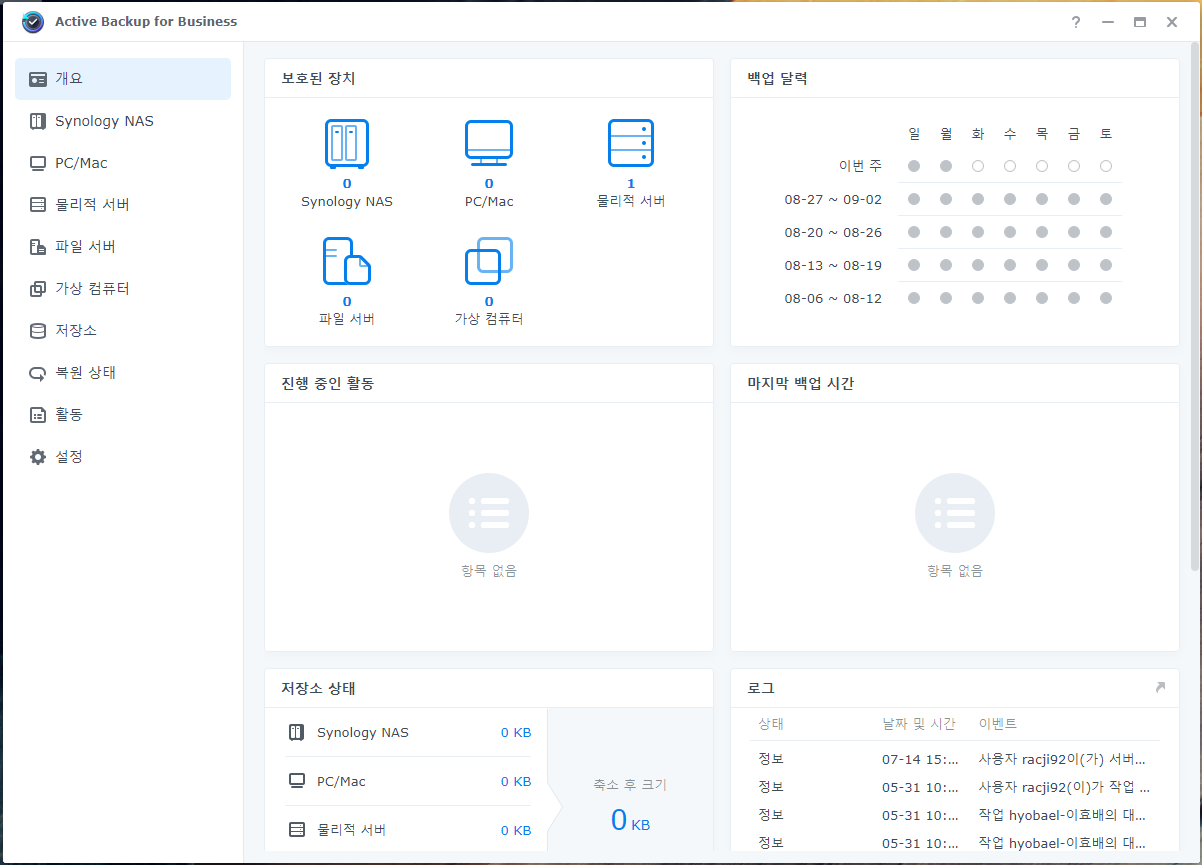Open 설정 settings in the sidebar
Viewport: 1202px width, 865px height.
[123, 457]
